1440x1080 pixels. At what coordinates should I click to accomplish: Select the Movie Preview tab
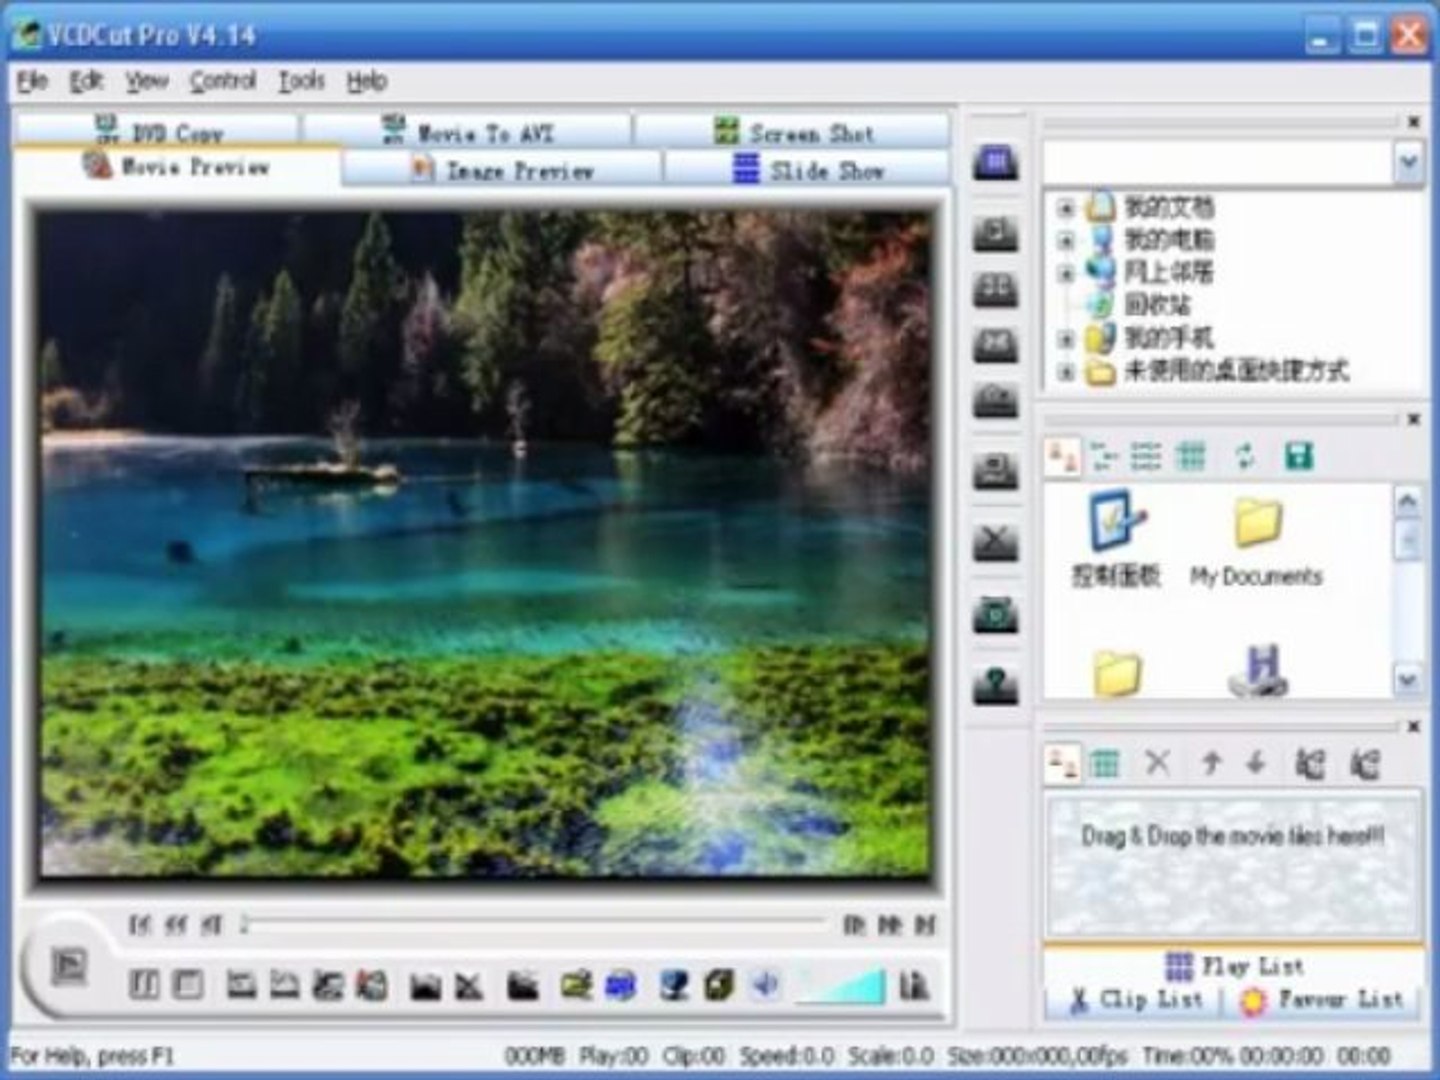[x=177, y=166]
